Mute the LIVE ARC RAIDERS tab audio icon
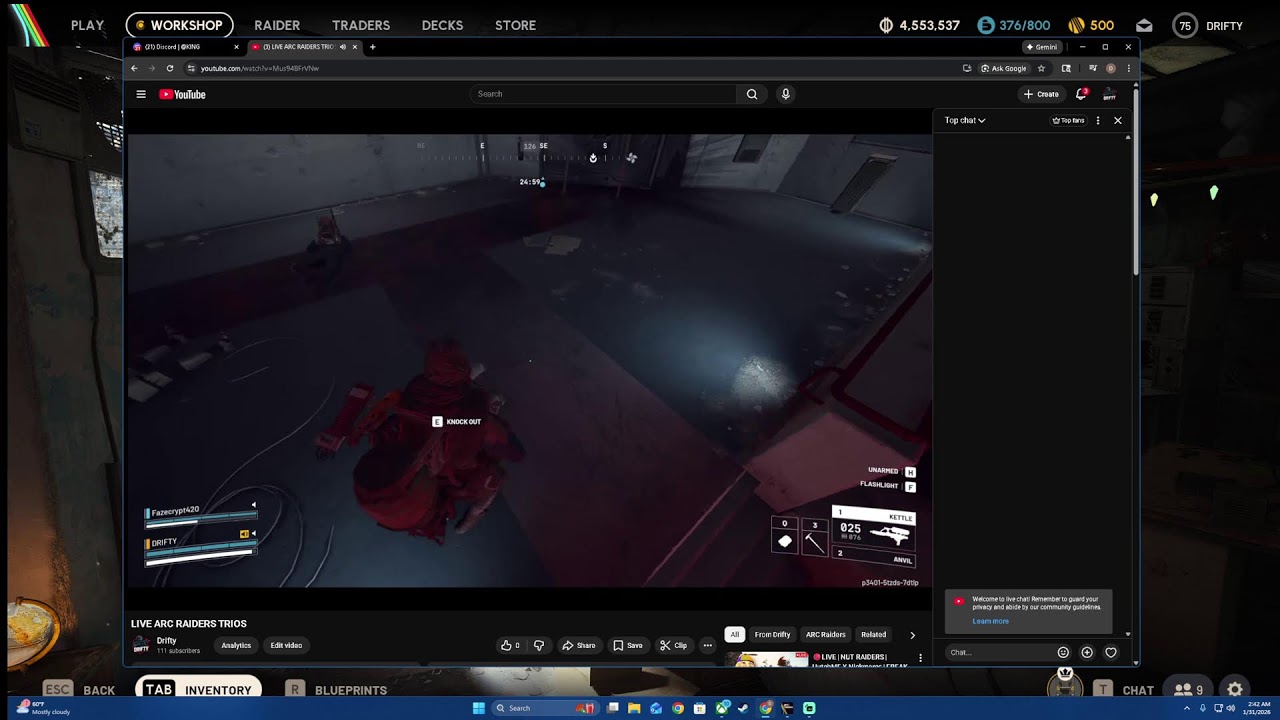The height and width of the screenshot is (720, 1280). 342,47
